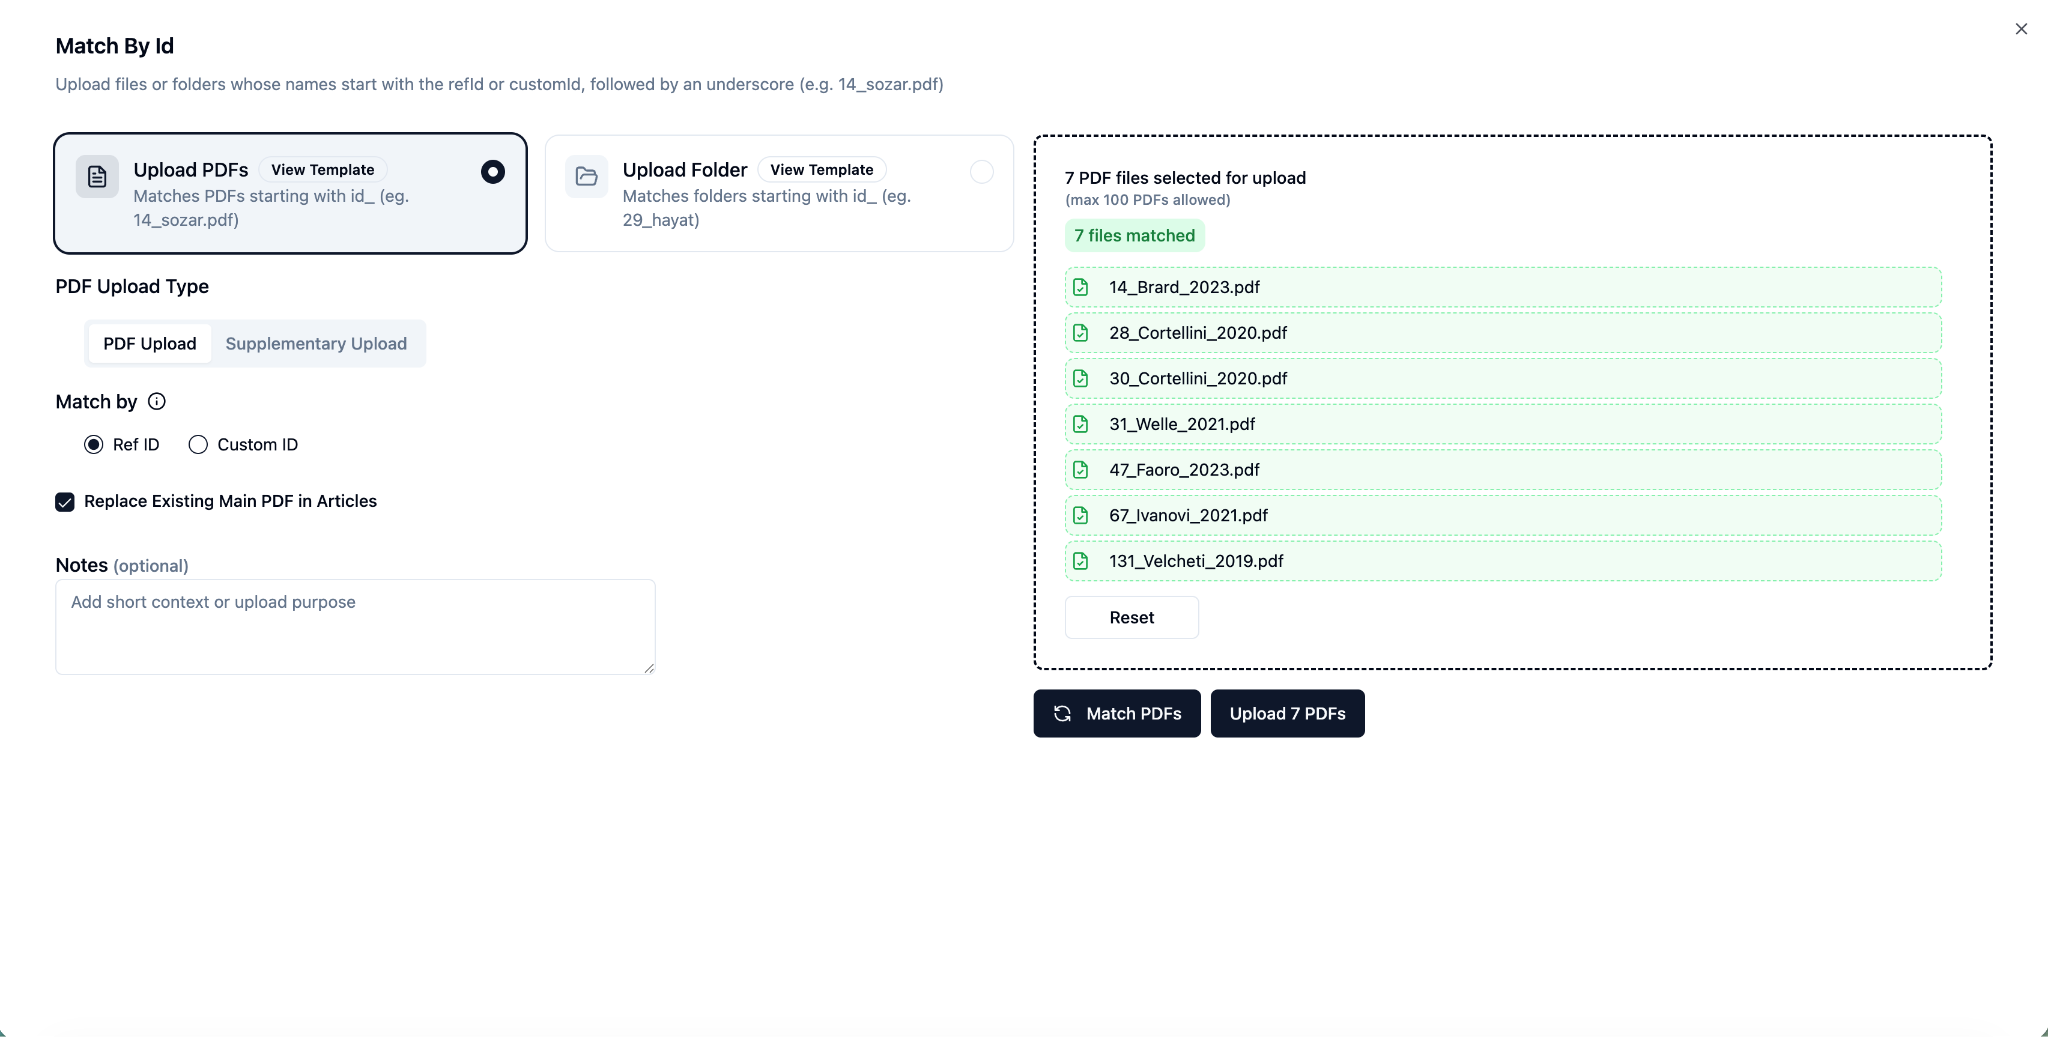Screen dimensions: 2048x1037
Task: View Template for Upload Folder
Action: (821, 170)
